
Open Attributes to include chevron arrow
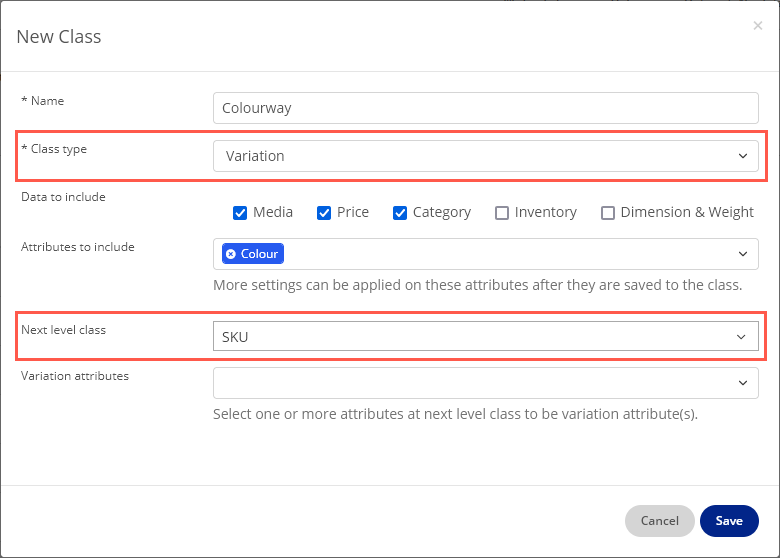click(x=742, y=254)
